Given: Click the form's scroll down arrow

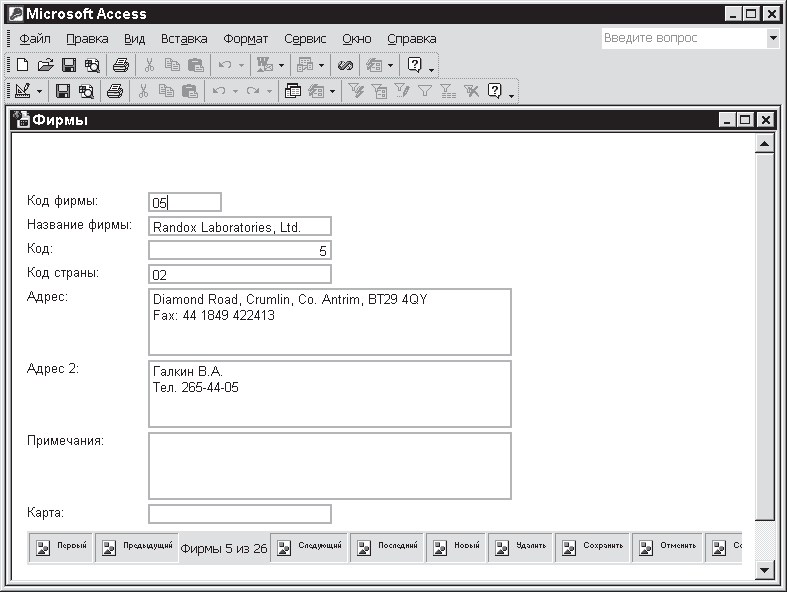Looking at the screenshot, I should pyautogui.click(x=765, y=569).
